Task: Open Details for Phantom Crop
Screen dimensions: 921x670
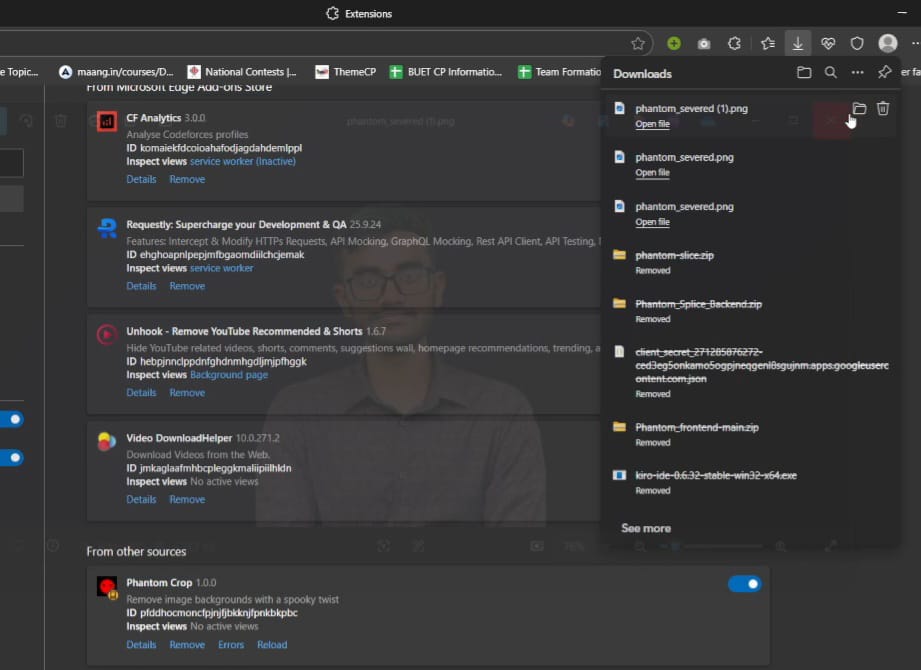Action: pos(141,644)
